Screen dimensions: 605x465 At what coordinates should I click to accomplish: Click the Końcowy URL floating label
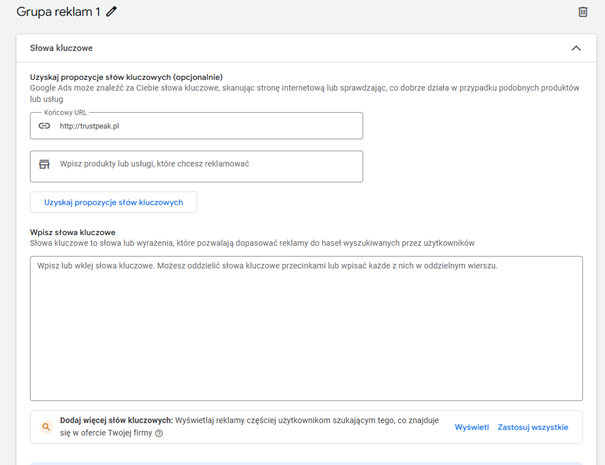(65, 113)
